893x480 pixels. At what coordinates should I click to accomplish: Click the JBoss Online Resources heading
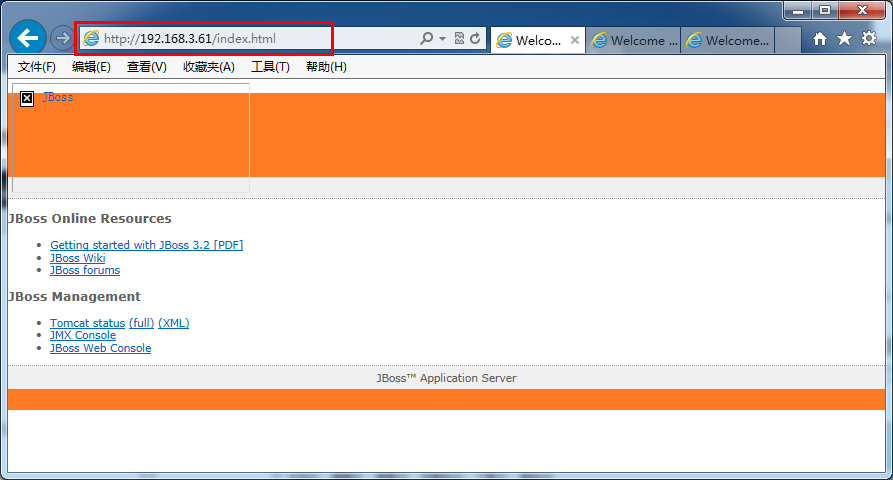89,219
